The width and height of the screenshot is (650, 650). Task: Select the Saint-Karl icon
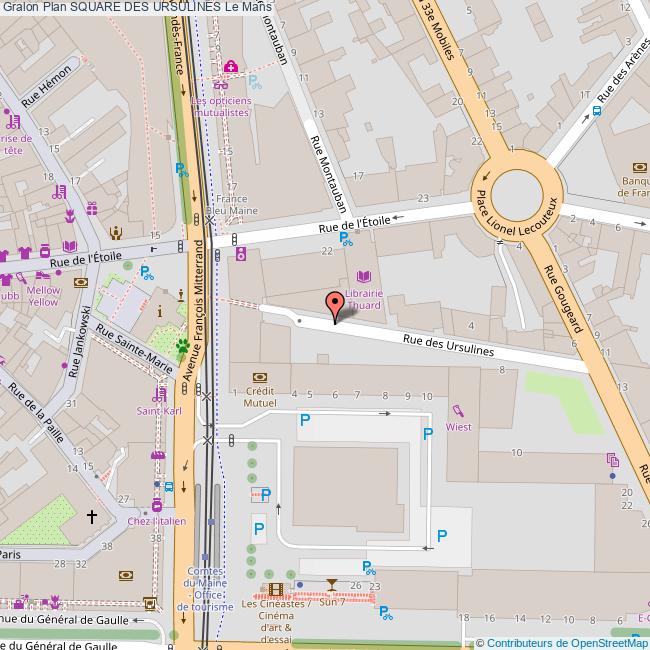[x=158, y=396]
